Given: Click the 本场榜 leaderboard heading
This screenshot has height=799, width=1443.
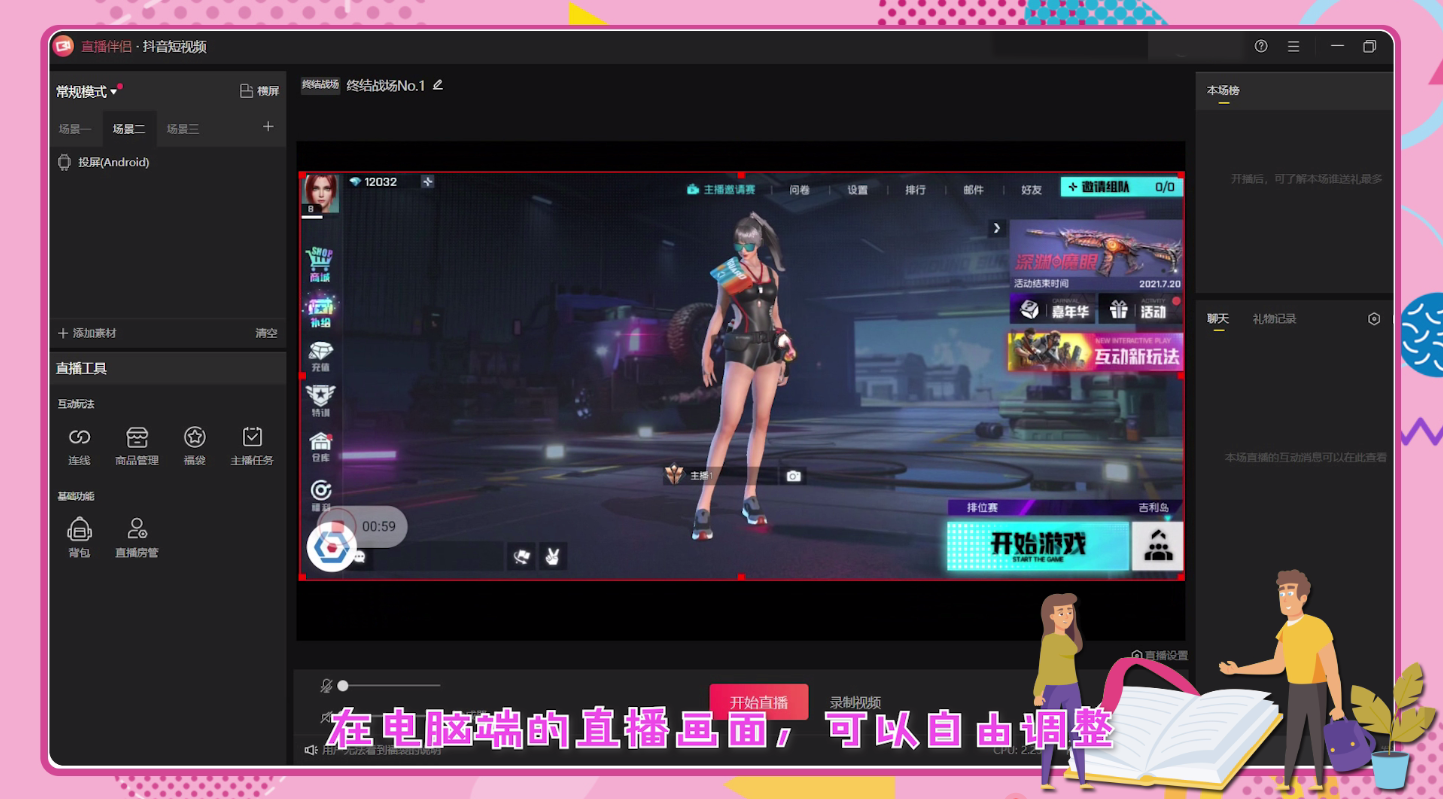Looking at the screenshot, I should [x=1223, y=91].
